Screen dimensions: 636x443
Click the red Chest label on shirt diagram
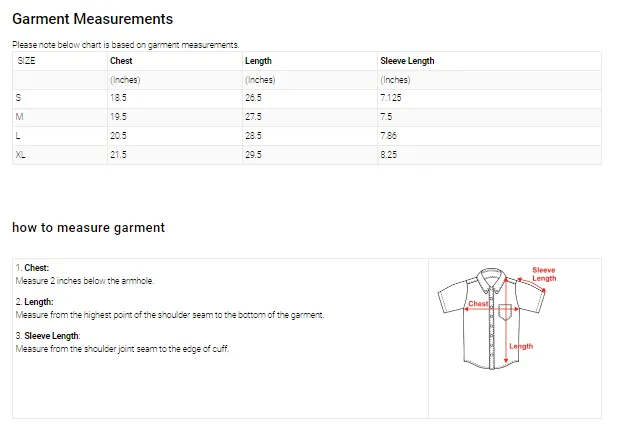(x=478, y=303)
